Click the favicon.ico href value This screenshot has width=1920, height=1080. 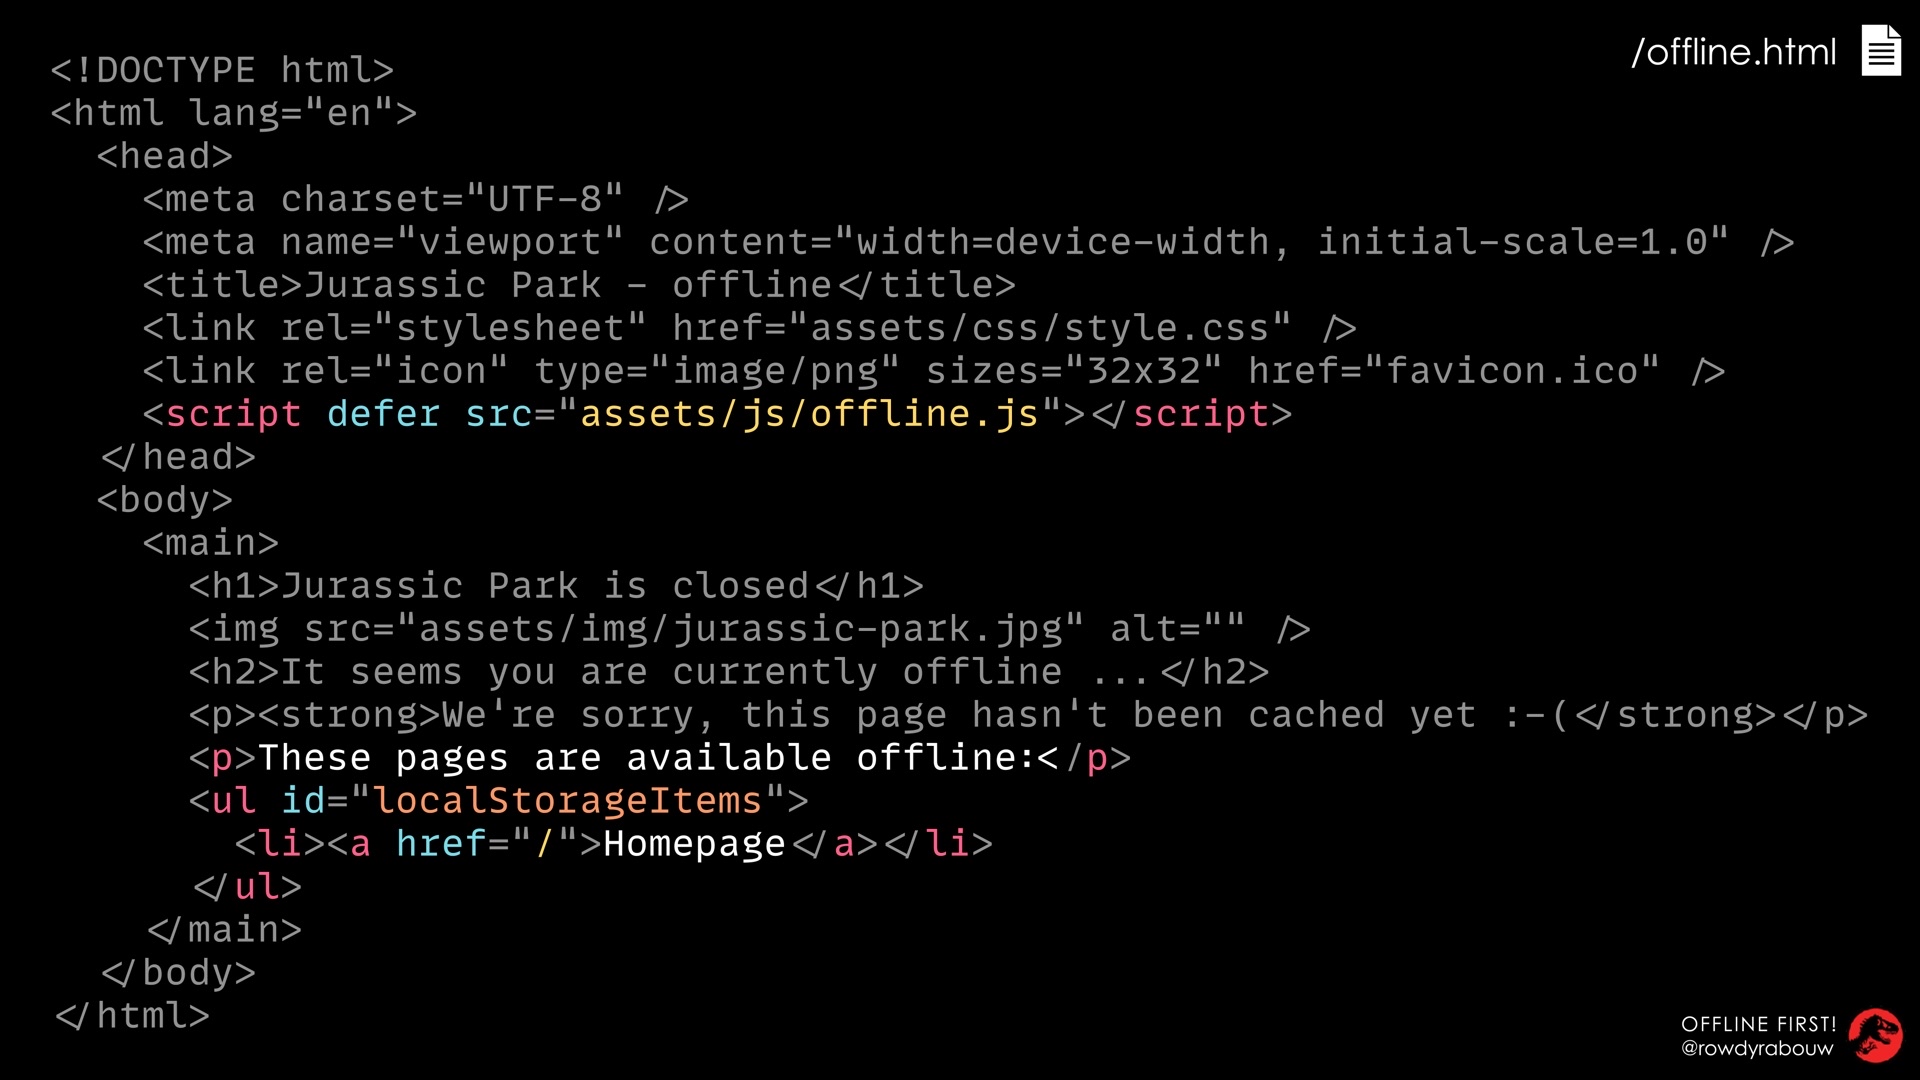coord(1512,371)
